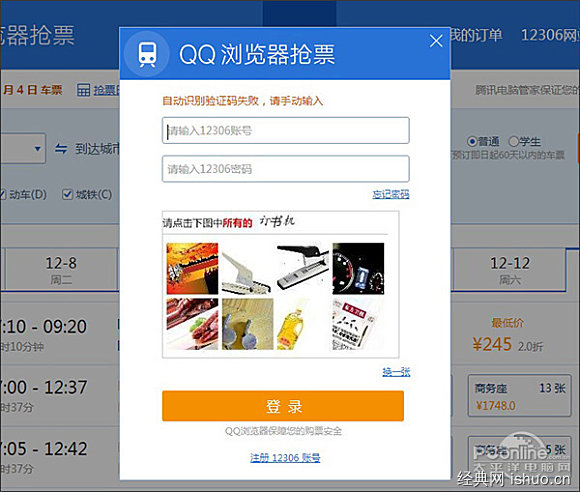
Task: Focus the 请输入12306密码 password field
Action: 286,169
